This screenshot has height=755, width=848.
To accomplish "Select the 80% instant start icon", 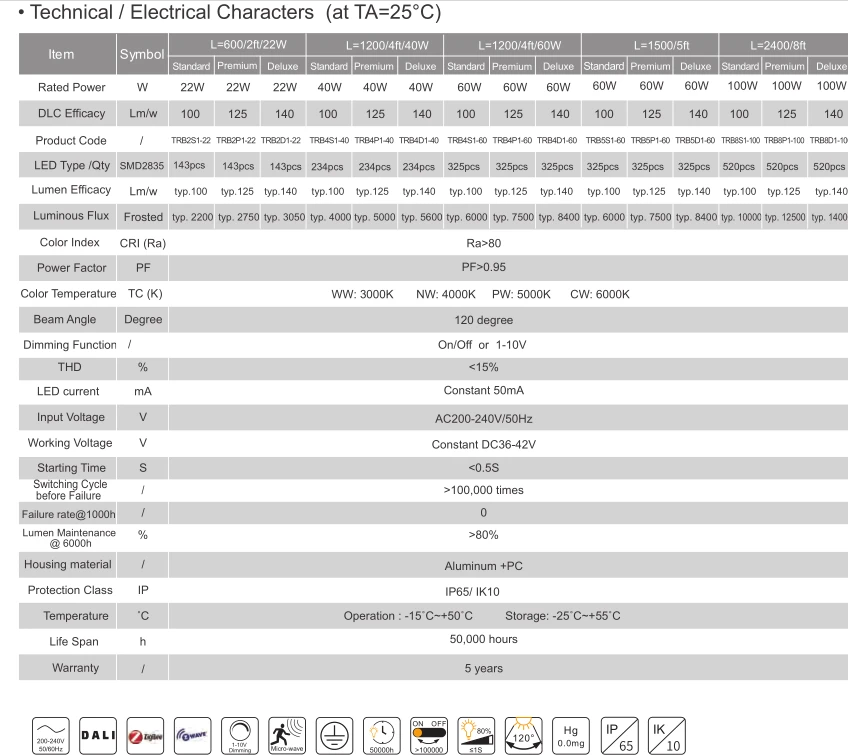I will (x=476, y=736).
